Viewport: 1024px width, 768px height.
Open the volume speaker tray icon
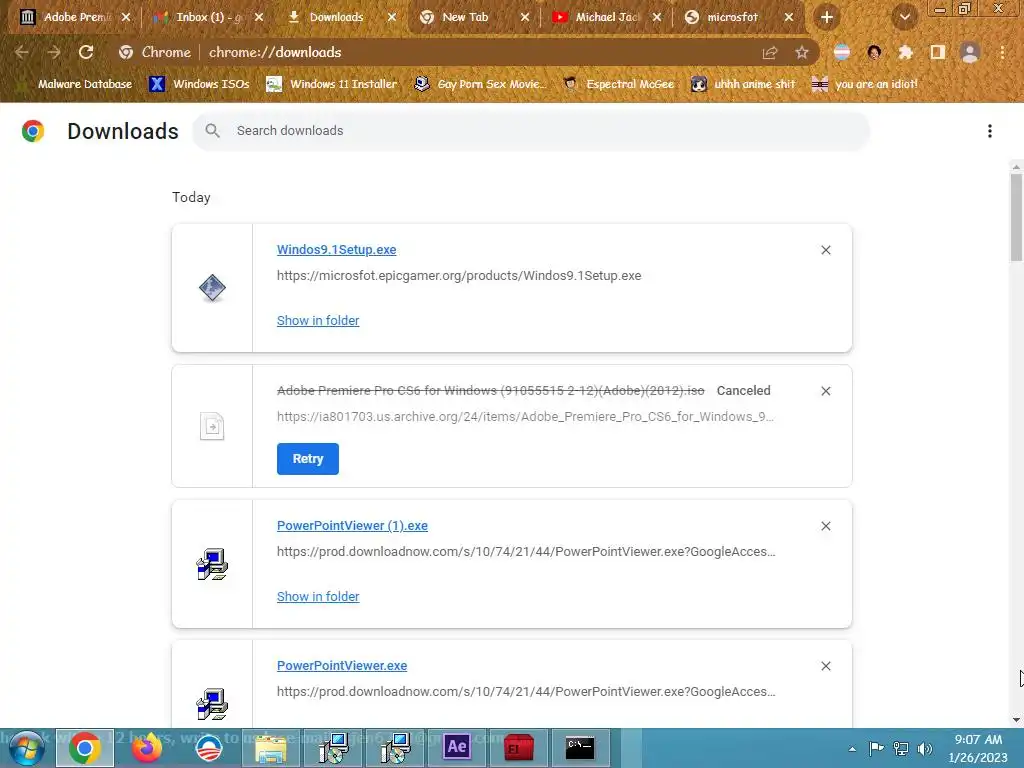(x=925, y=749)
